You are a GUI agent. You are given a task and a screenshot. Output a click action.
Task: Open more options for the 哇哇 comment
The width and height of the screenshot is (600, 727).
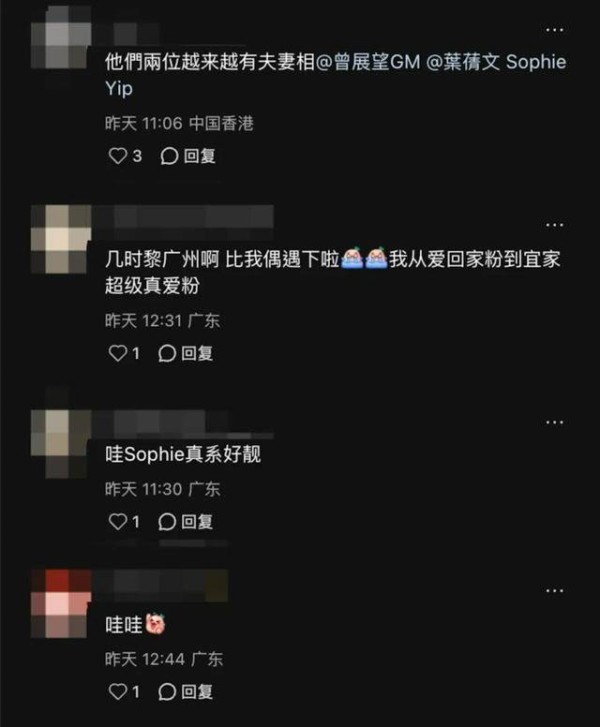tap(555, 591)
